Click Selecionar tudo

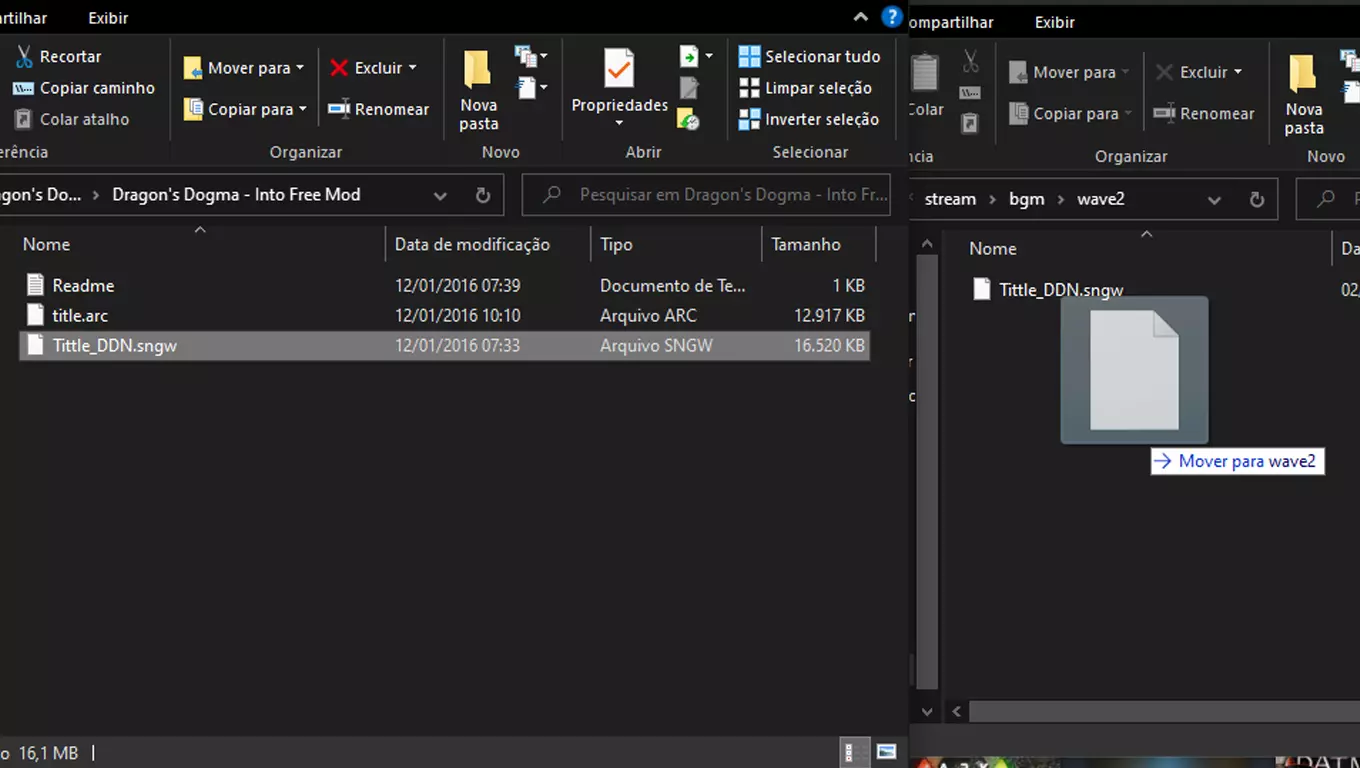(809, 57)
